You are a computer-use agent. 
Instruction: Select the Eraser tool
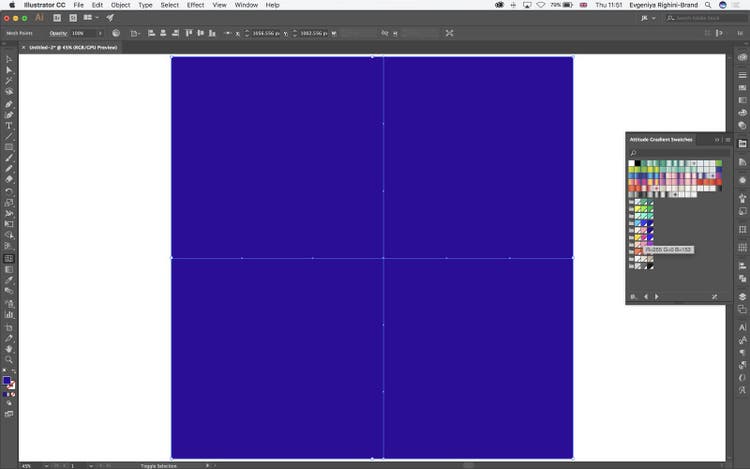tap(9, 179)
